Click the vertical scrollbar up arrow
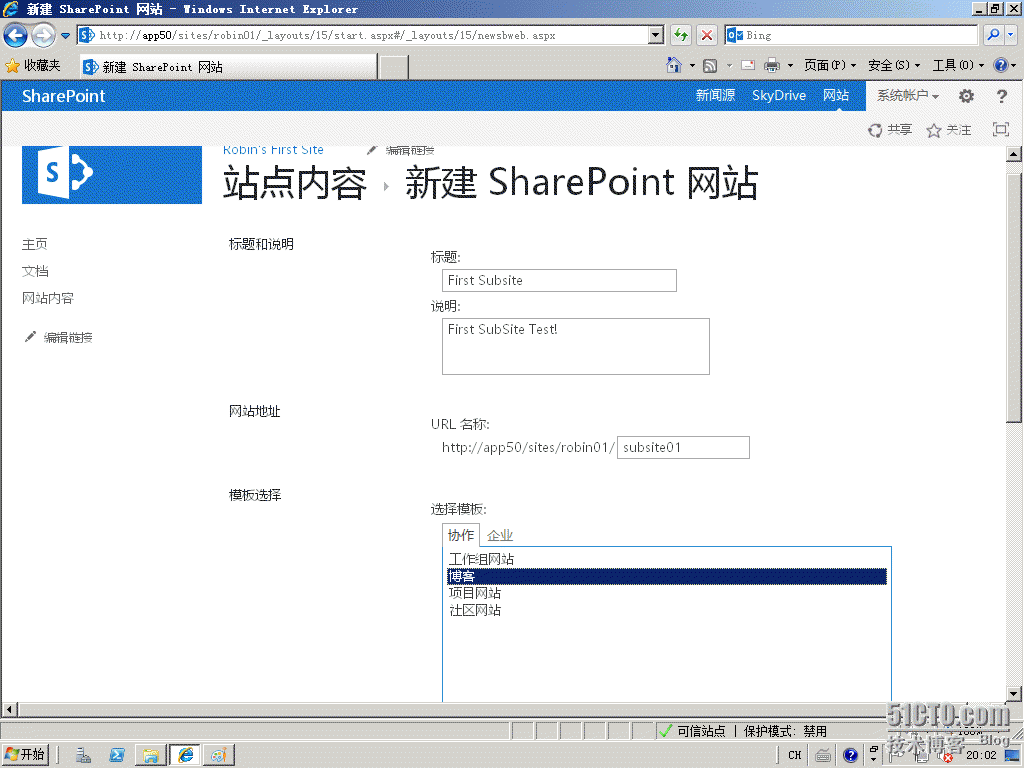 click(1014, 154)
